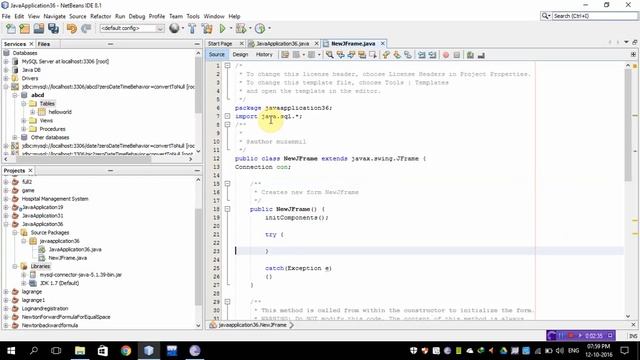Click the Toggle Bookmark icon in editor toolbar
This screenshot has width=640, height=360.
[x=408, y=55]
